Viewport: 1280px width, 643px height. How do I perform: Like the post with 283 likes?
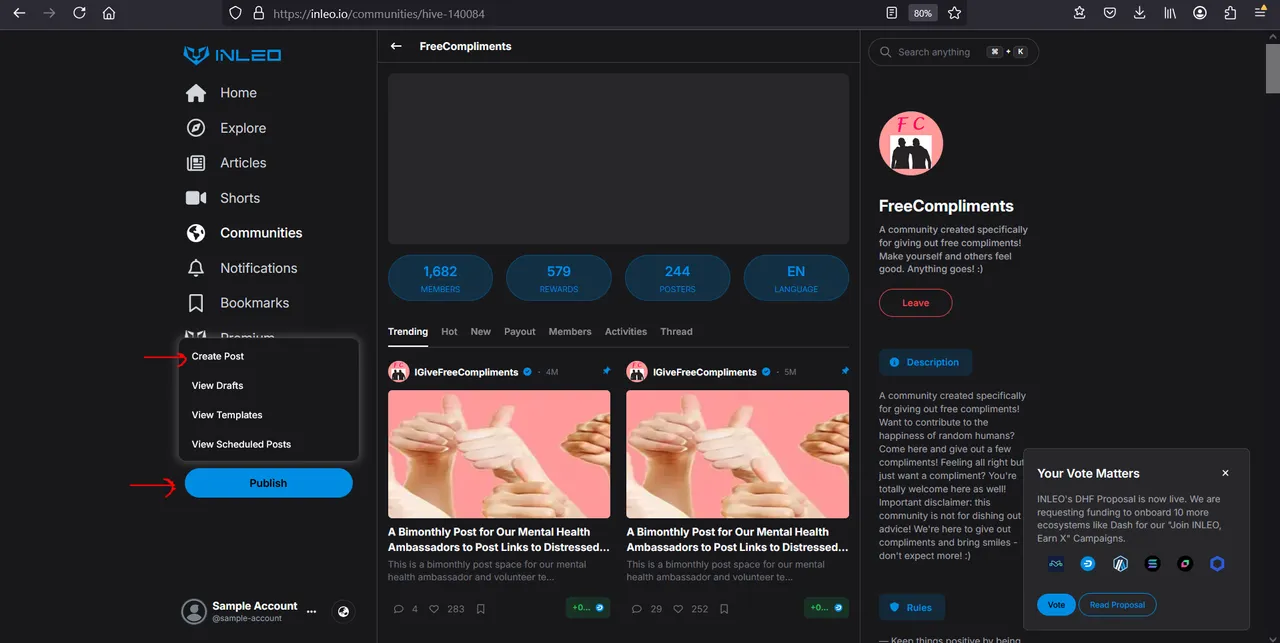point(434,608)
